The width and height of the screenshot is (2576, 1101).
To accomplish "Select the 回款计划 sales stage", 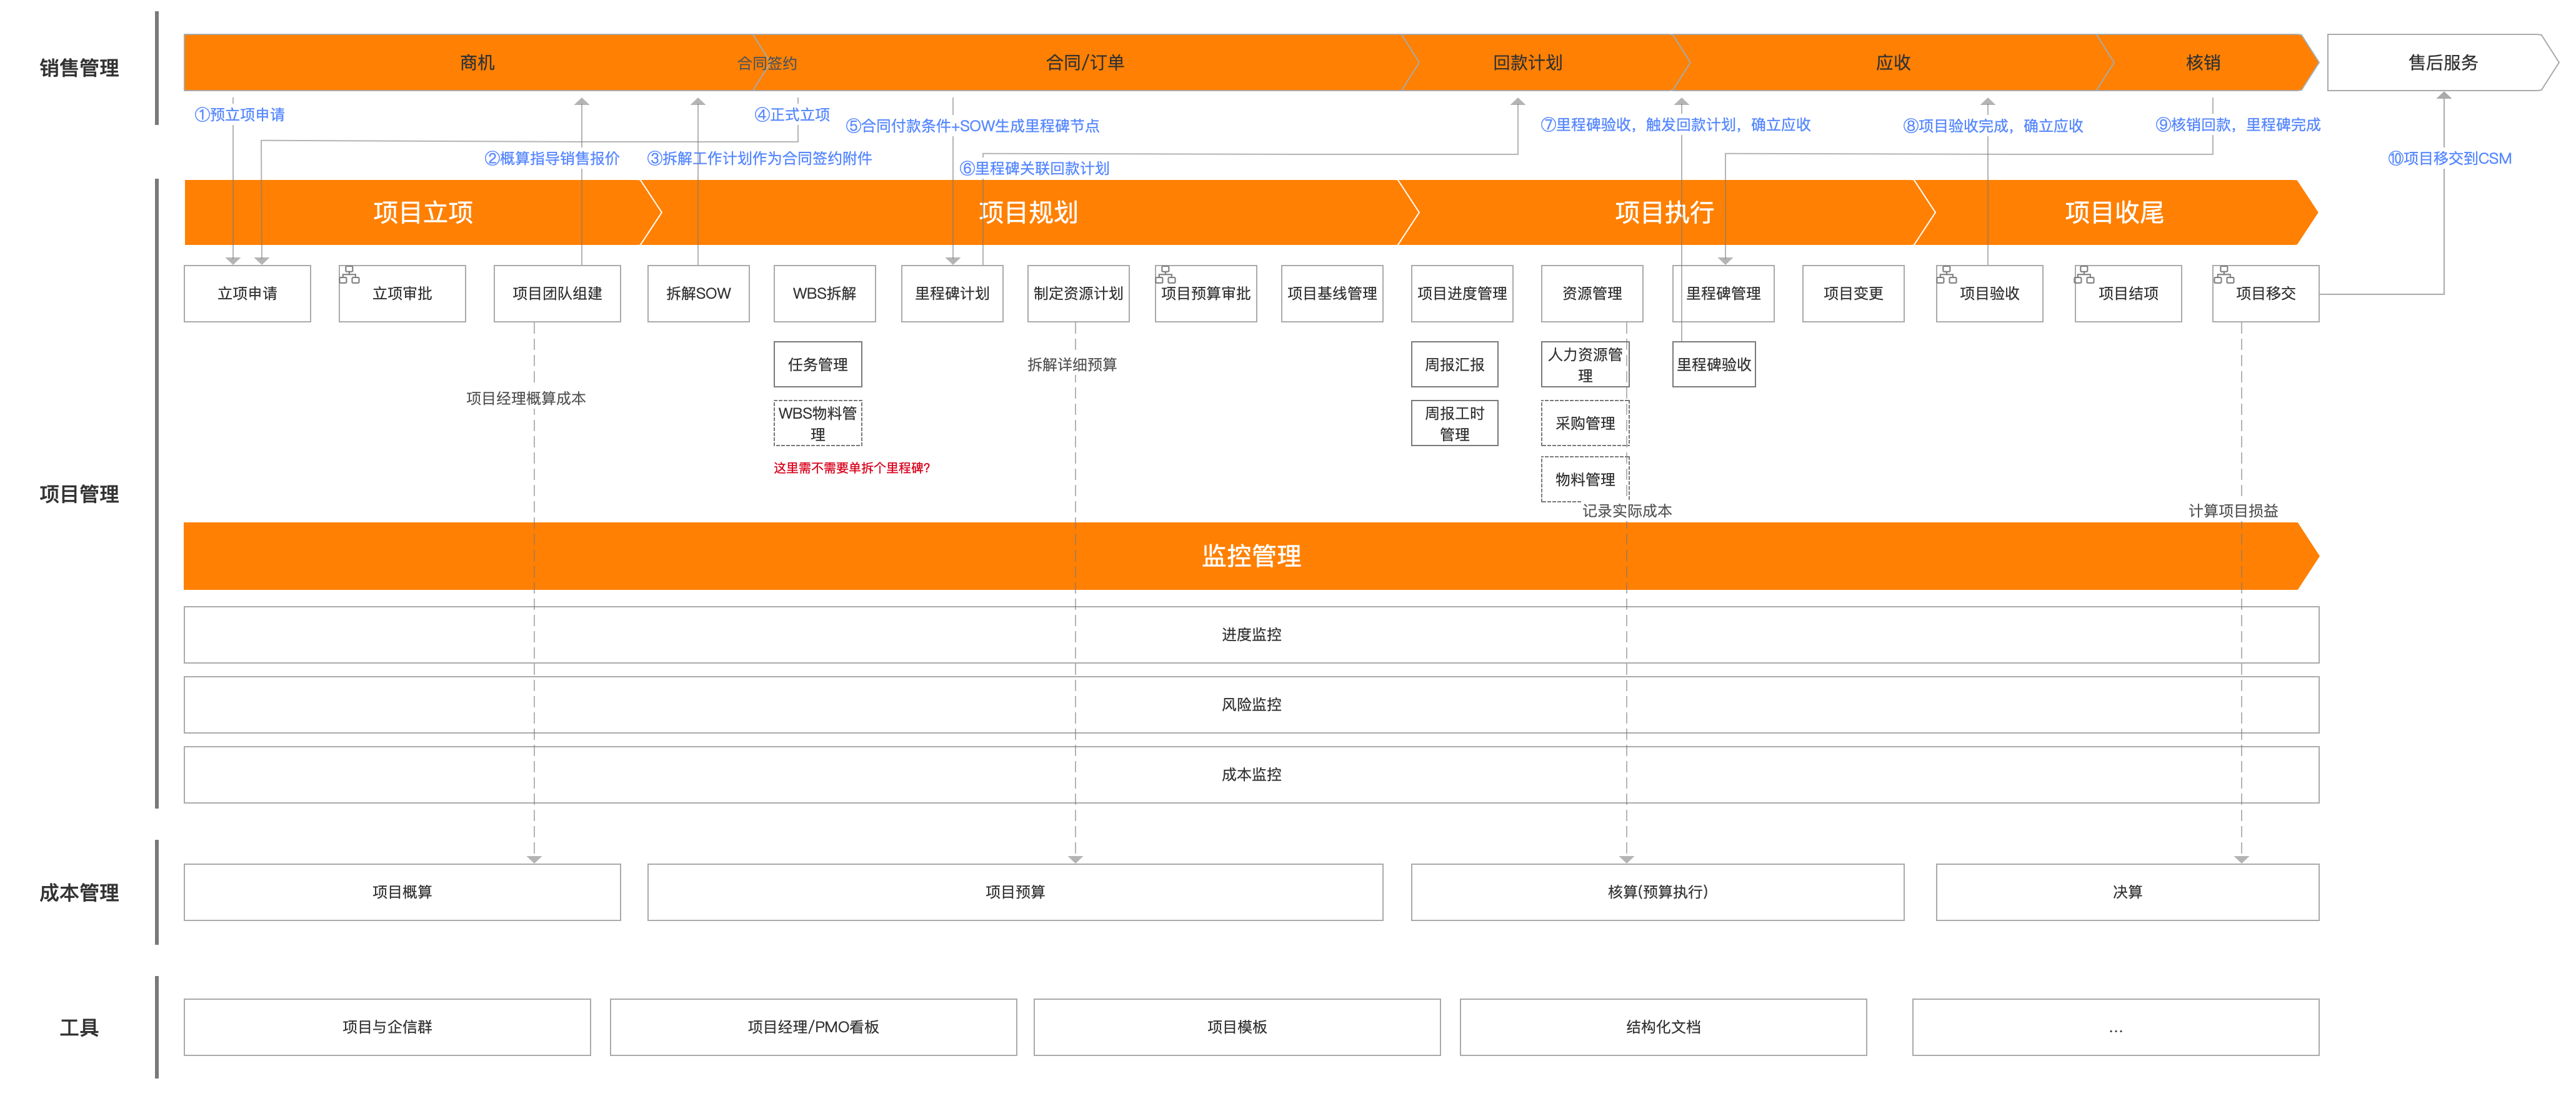I will point(1527,63).
